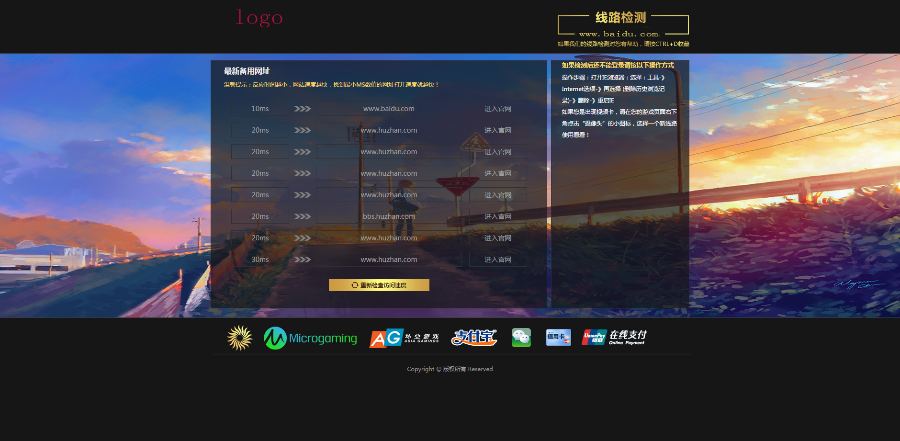The width and height of the screenshot is (900, 441).
Task: Click 进入官网 in the 30ms row
Action: pyautogui.click(x=498, y=260)
